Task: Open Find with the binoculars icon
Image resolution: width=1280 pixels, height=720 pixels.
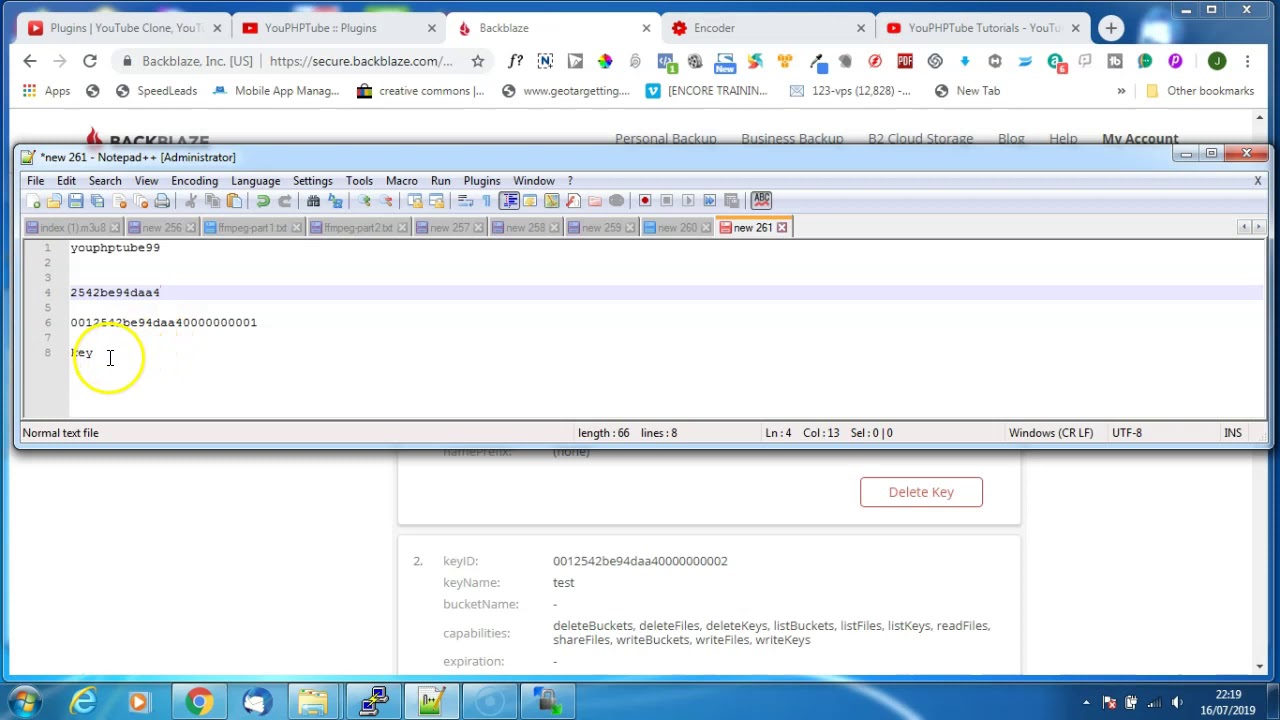Action: 313,201
